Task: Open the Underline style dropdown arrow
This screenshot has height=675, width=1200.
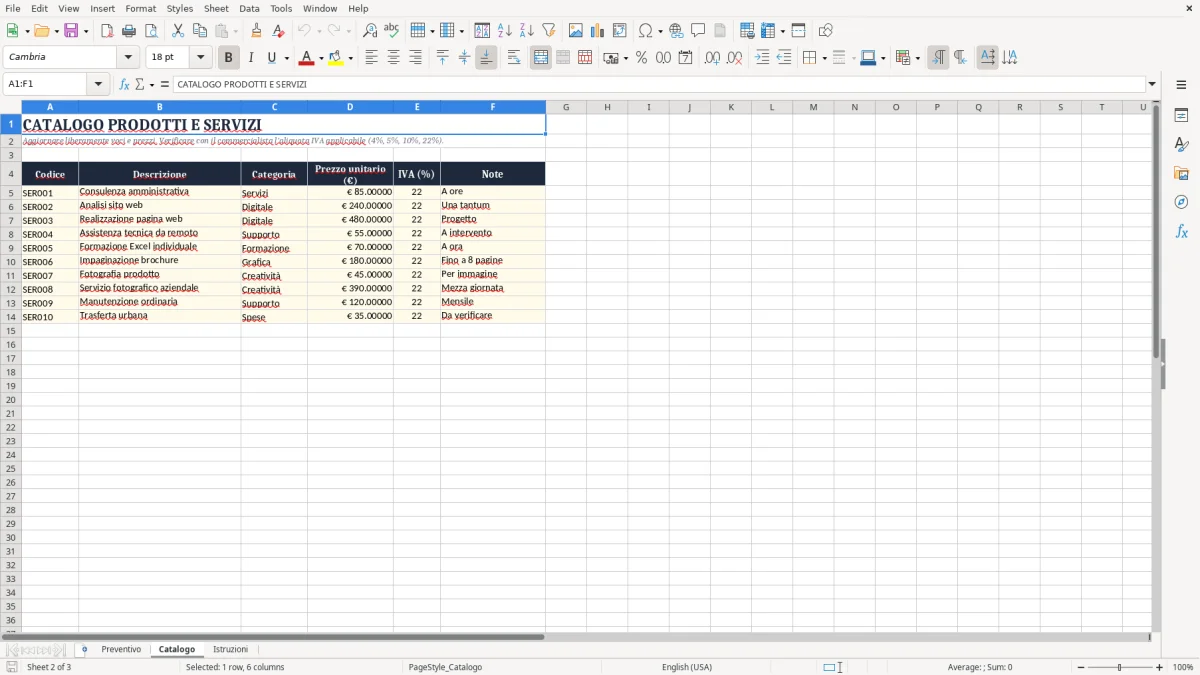Action: 286,58
